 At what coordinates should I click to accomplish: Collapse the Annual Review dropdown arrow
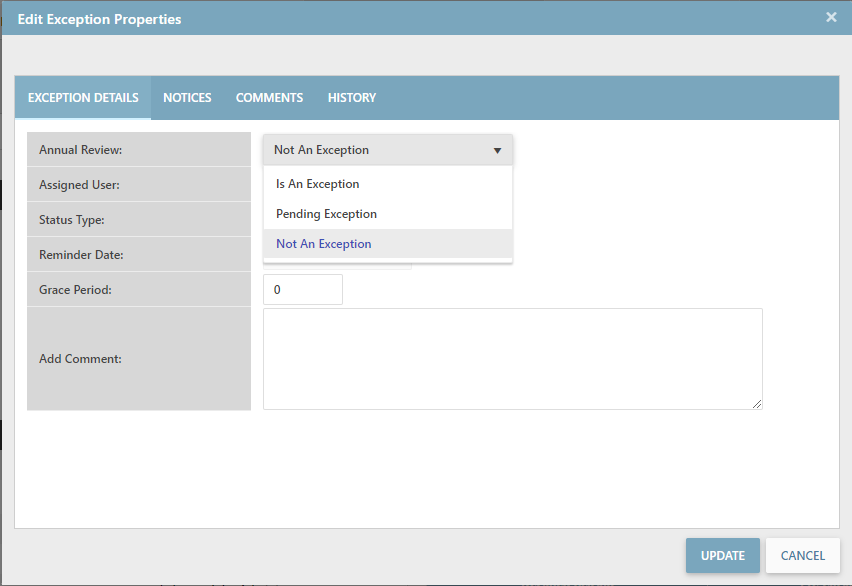497,151
